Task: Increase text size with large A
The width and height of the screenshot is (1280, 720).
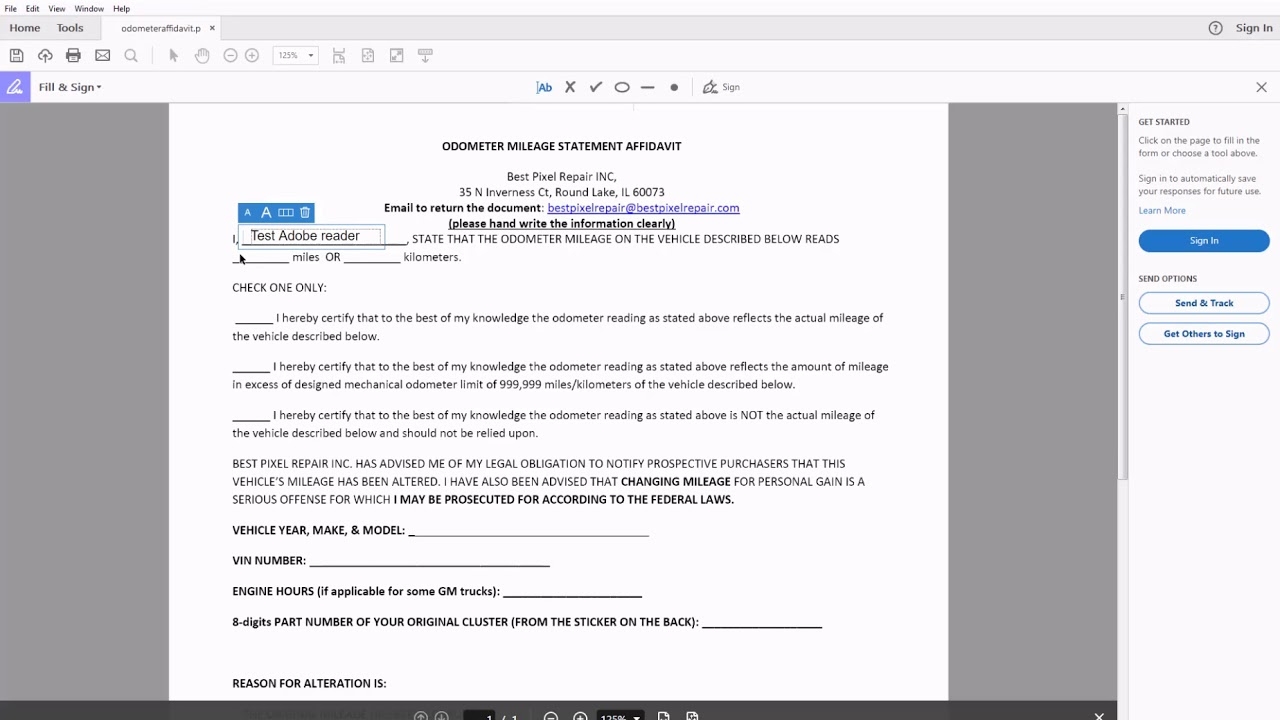Action: pos(266,212)
